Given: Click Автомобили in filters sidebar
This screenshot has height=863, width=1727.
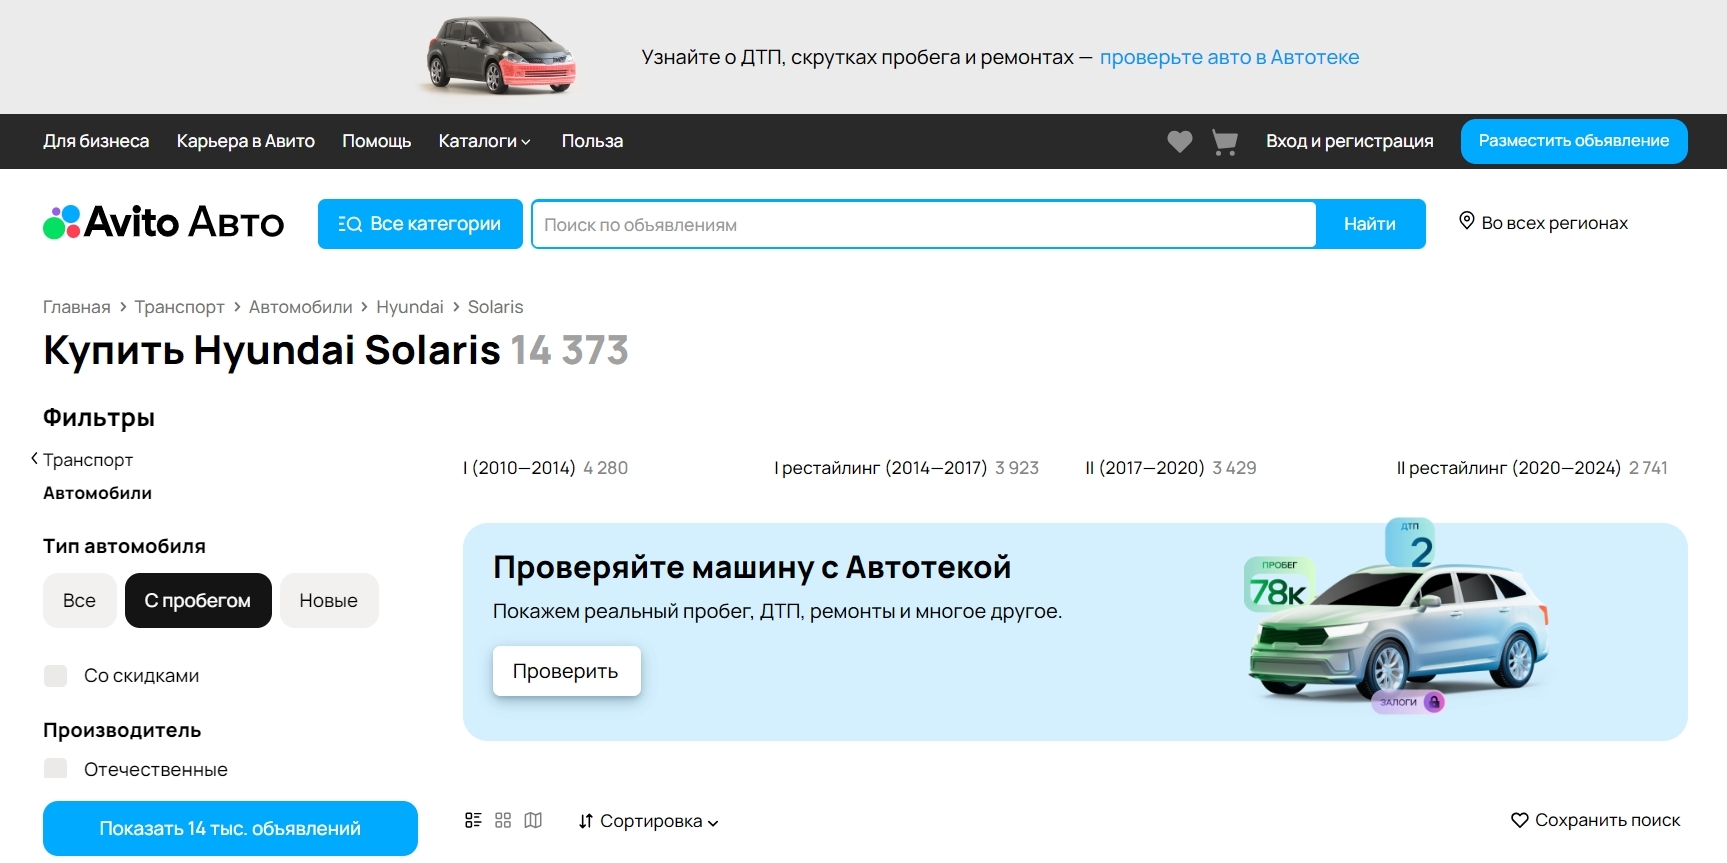Looking at the screenshot, I should 98,493.
